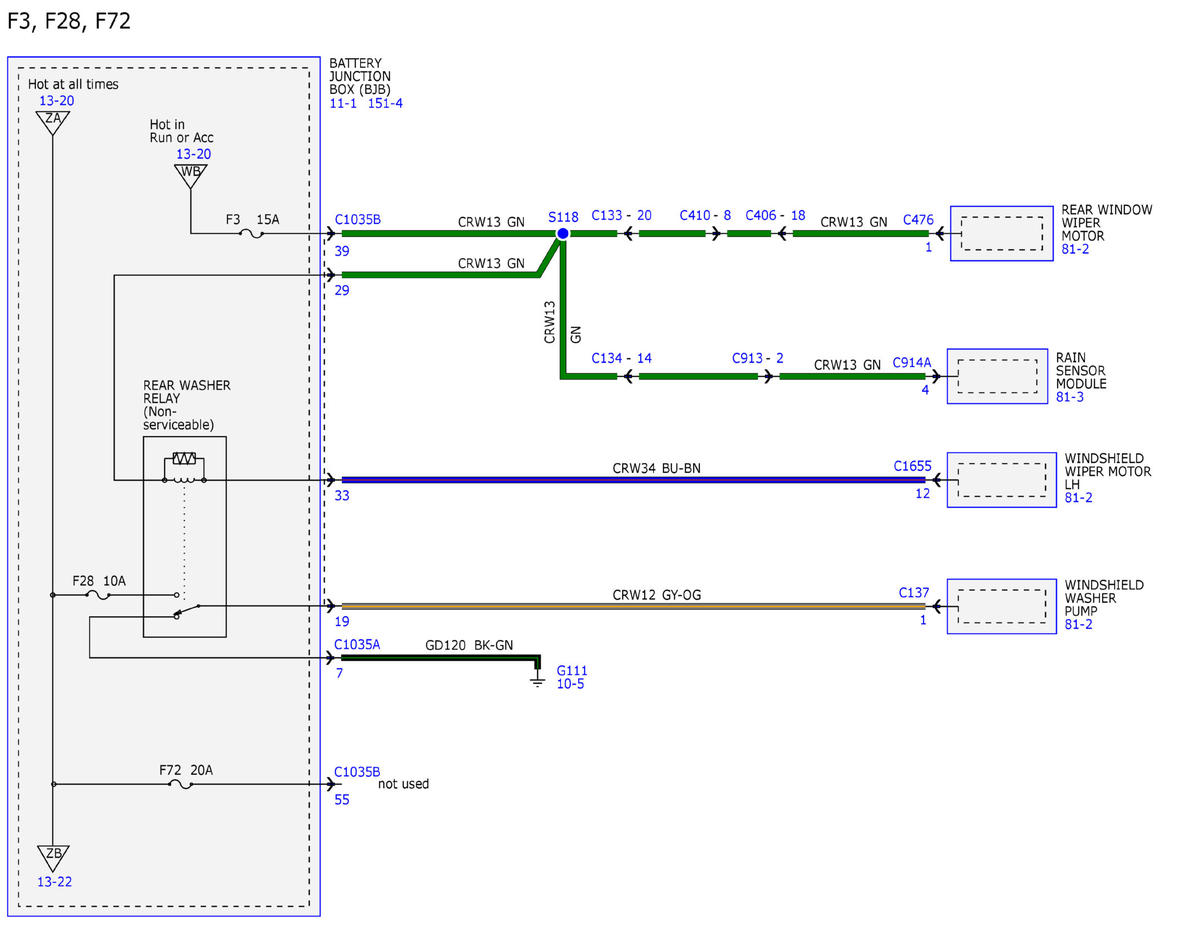
Task: Open the 81-2 link under Windshield Wiper Motor LH
Action: [x=1078, y=497]
